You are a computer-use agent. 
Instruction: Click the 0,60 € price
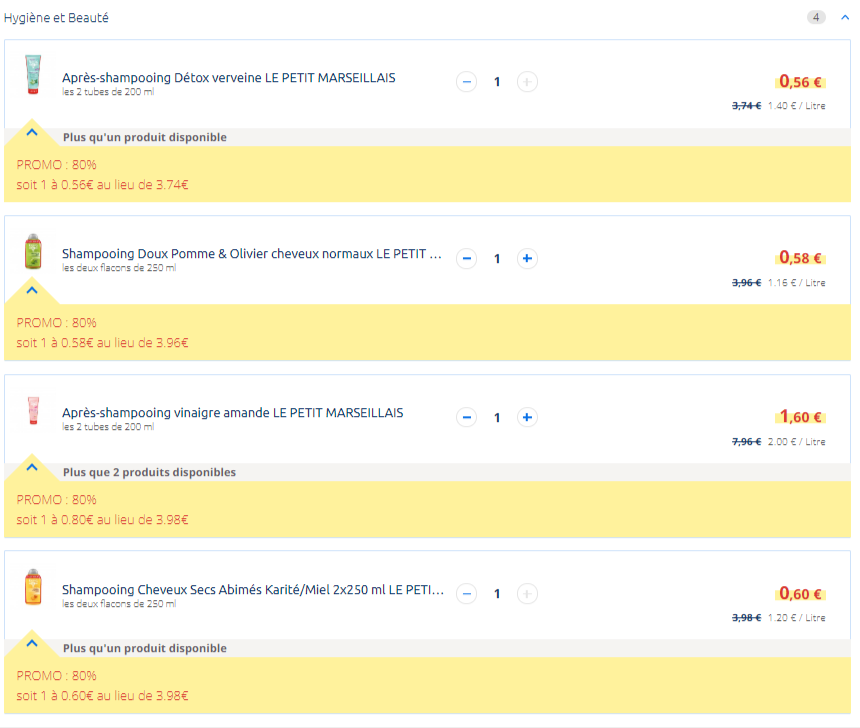click(x=800, y=594)
